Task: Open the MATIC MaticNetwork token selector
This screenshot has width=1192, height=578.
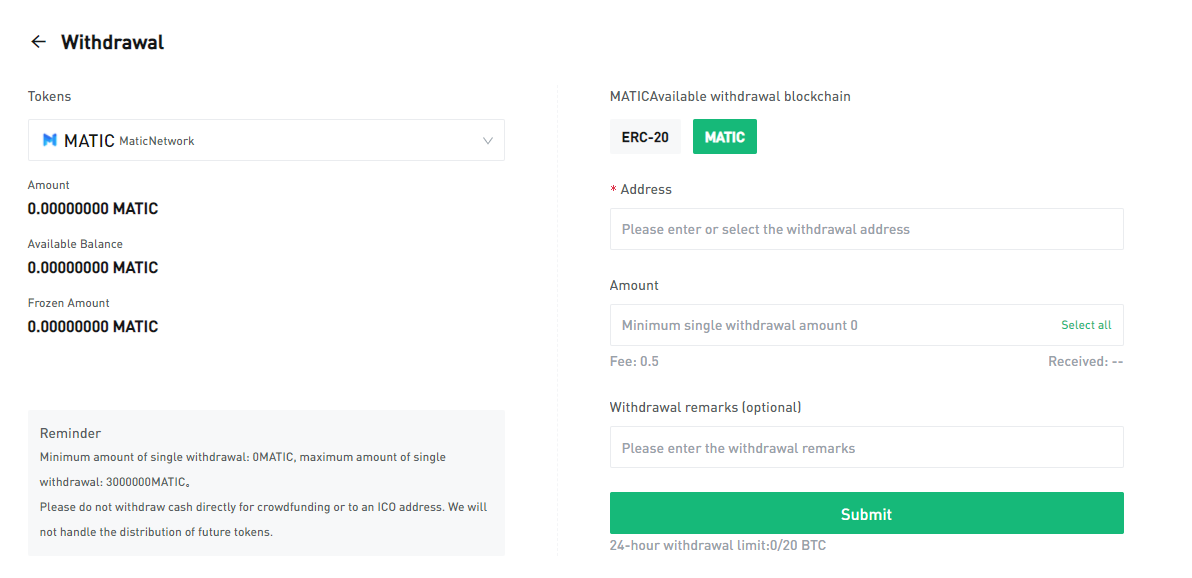Action: 266,141
